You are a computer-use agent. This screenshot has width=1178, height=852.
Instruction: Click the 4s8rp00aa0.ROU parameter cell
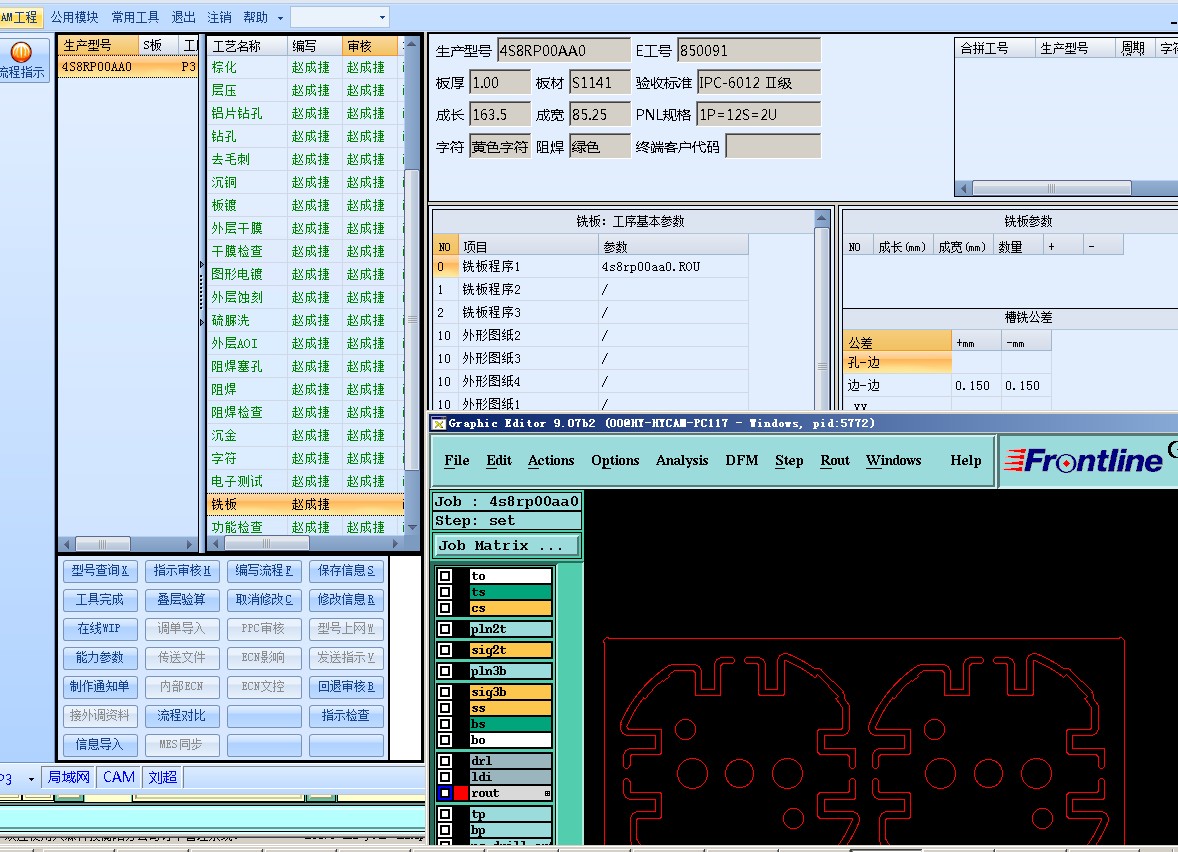(x=673, y=267)
